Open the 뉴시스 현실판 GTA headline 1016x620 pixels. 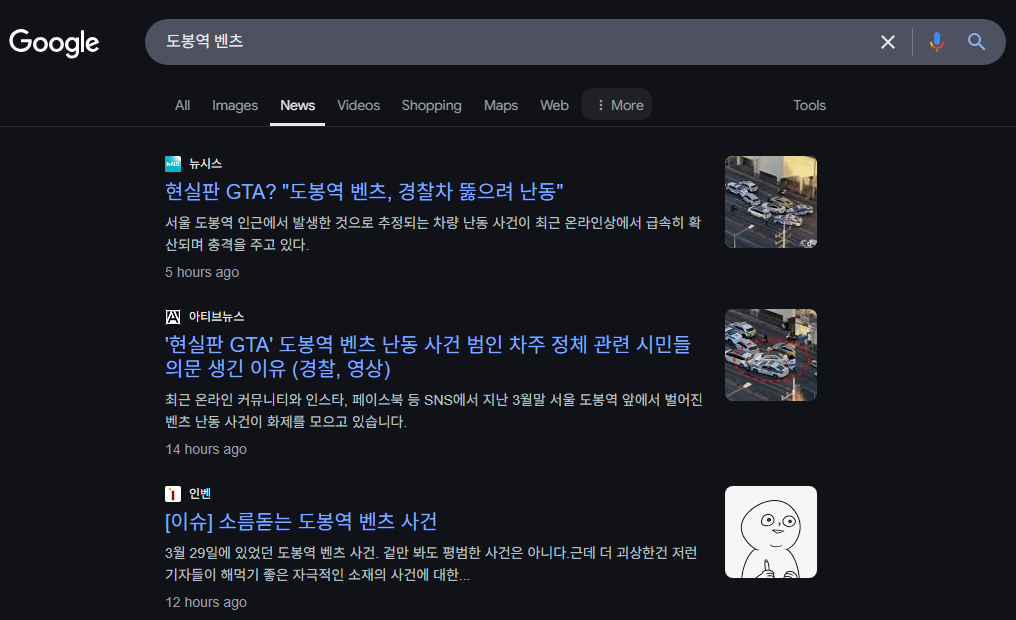point(366,191)
